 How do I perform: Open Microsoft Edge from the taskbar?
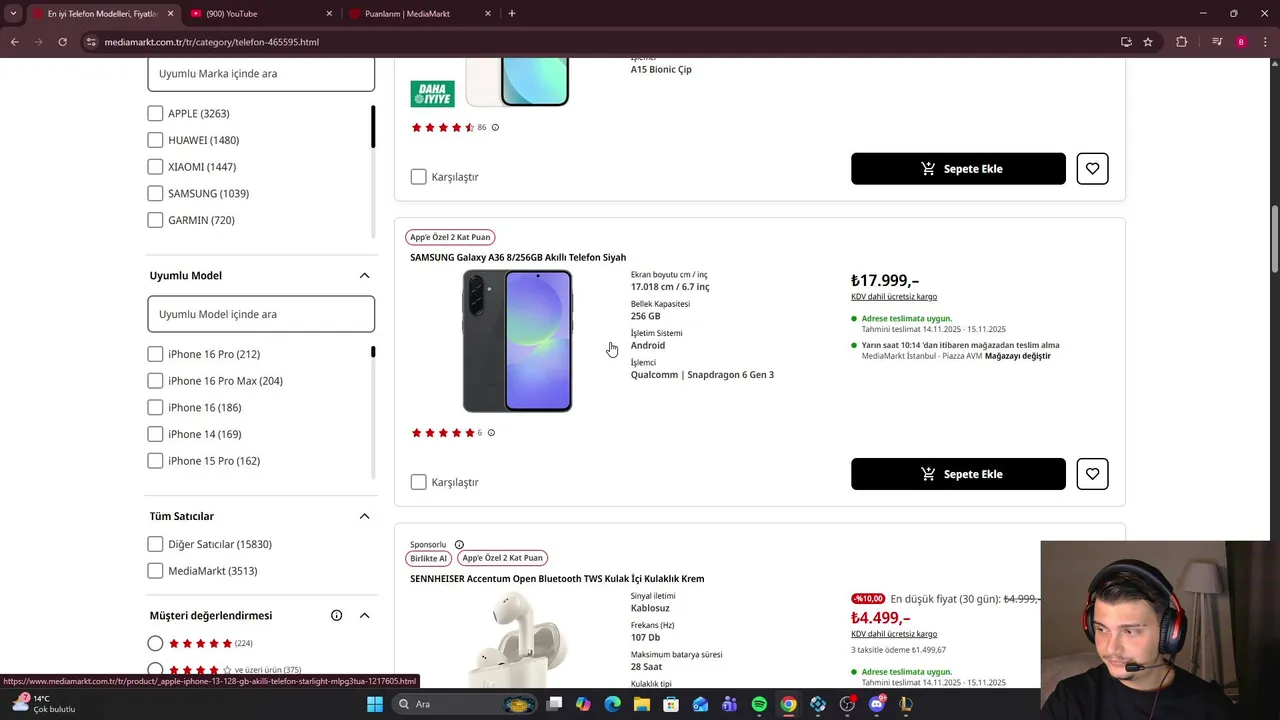613,704
